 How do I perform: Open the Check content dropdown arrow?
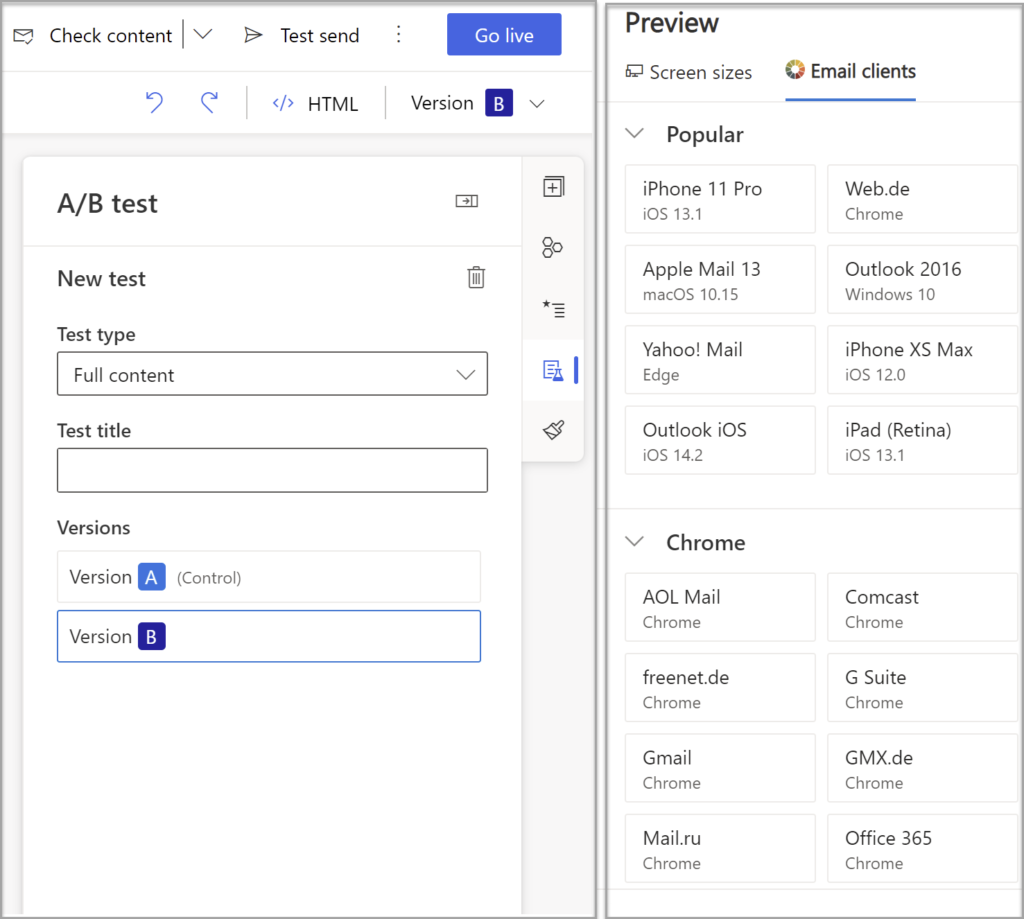click(x=203, y=35)
